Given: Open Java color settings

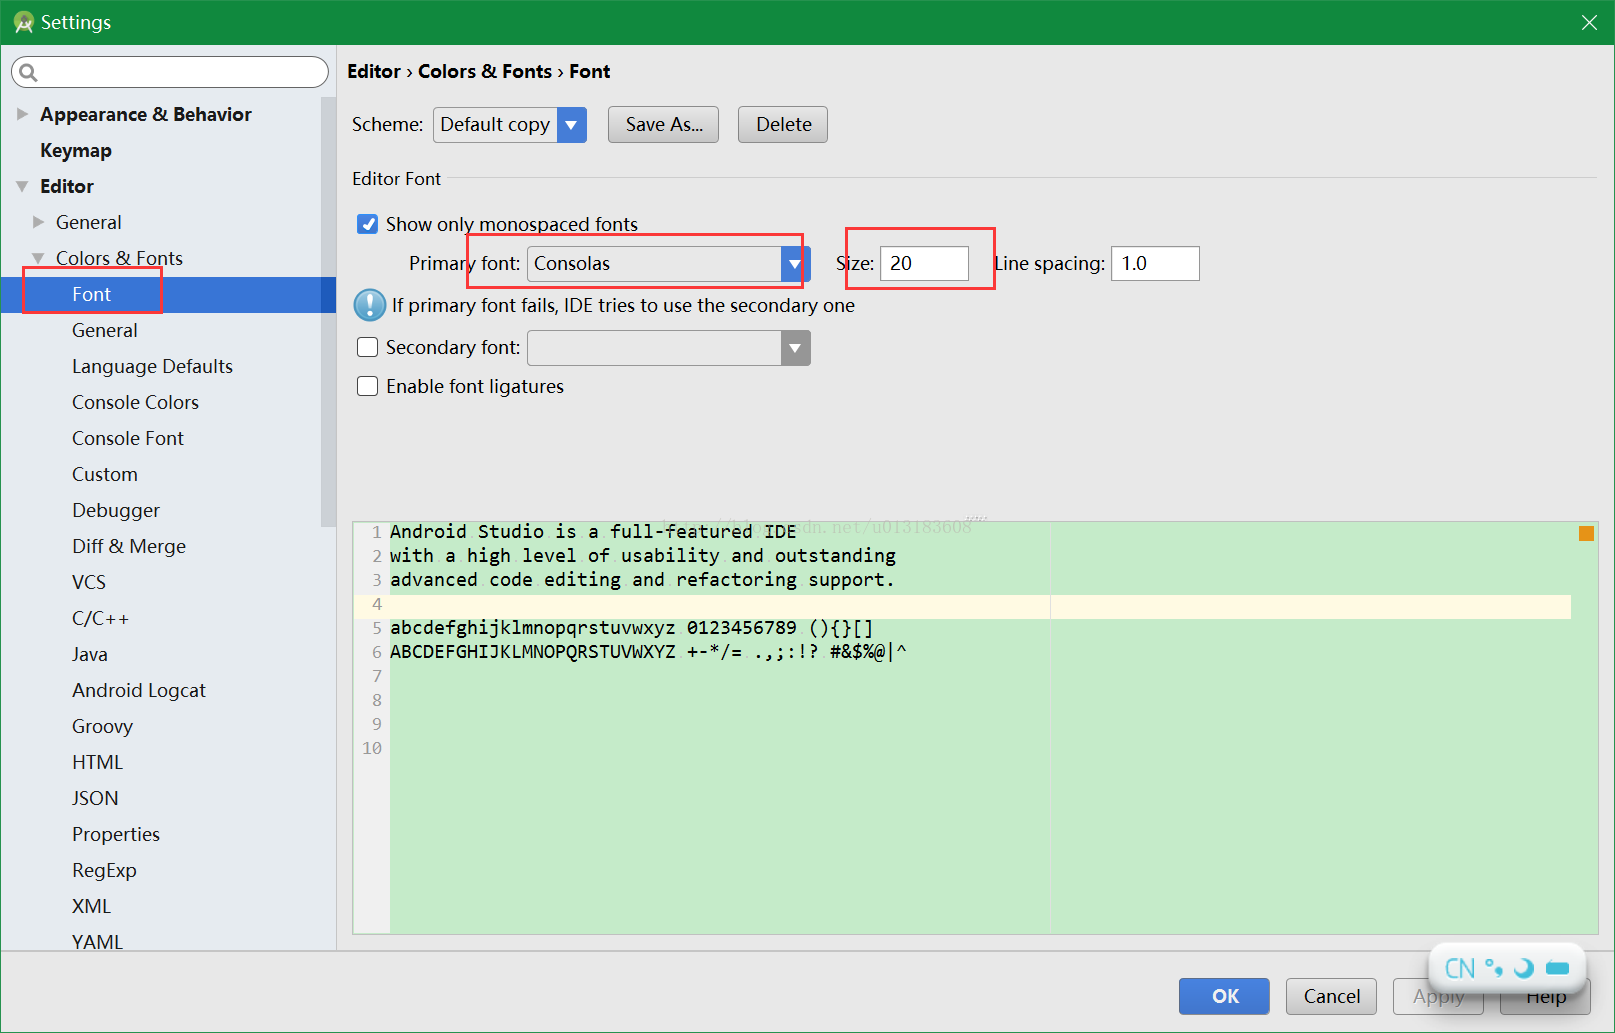Looking at the screenshot, I should pos(90,654).
